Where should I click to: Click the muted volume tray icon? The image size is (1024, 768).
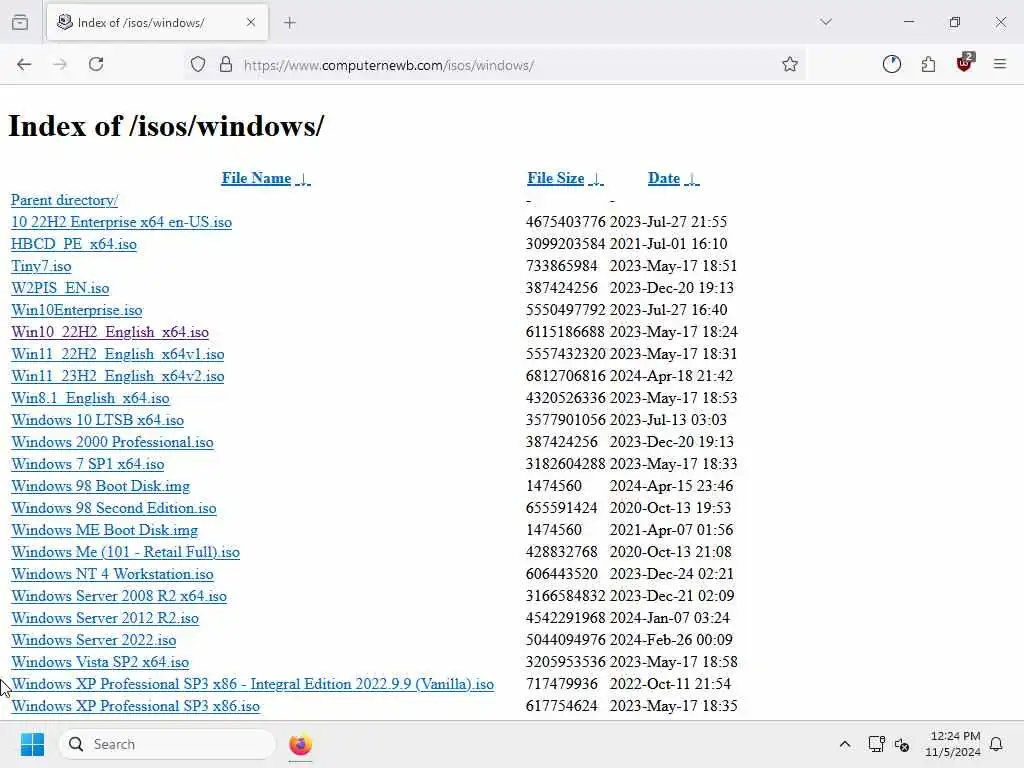coord(902,744)
